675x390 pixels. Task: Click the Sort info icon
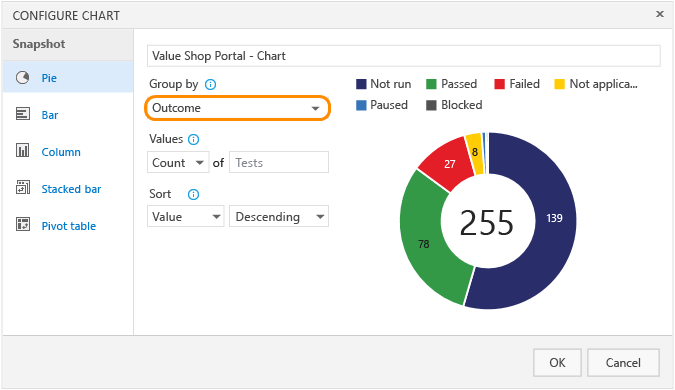click(193, 195)
